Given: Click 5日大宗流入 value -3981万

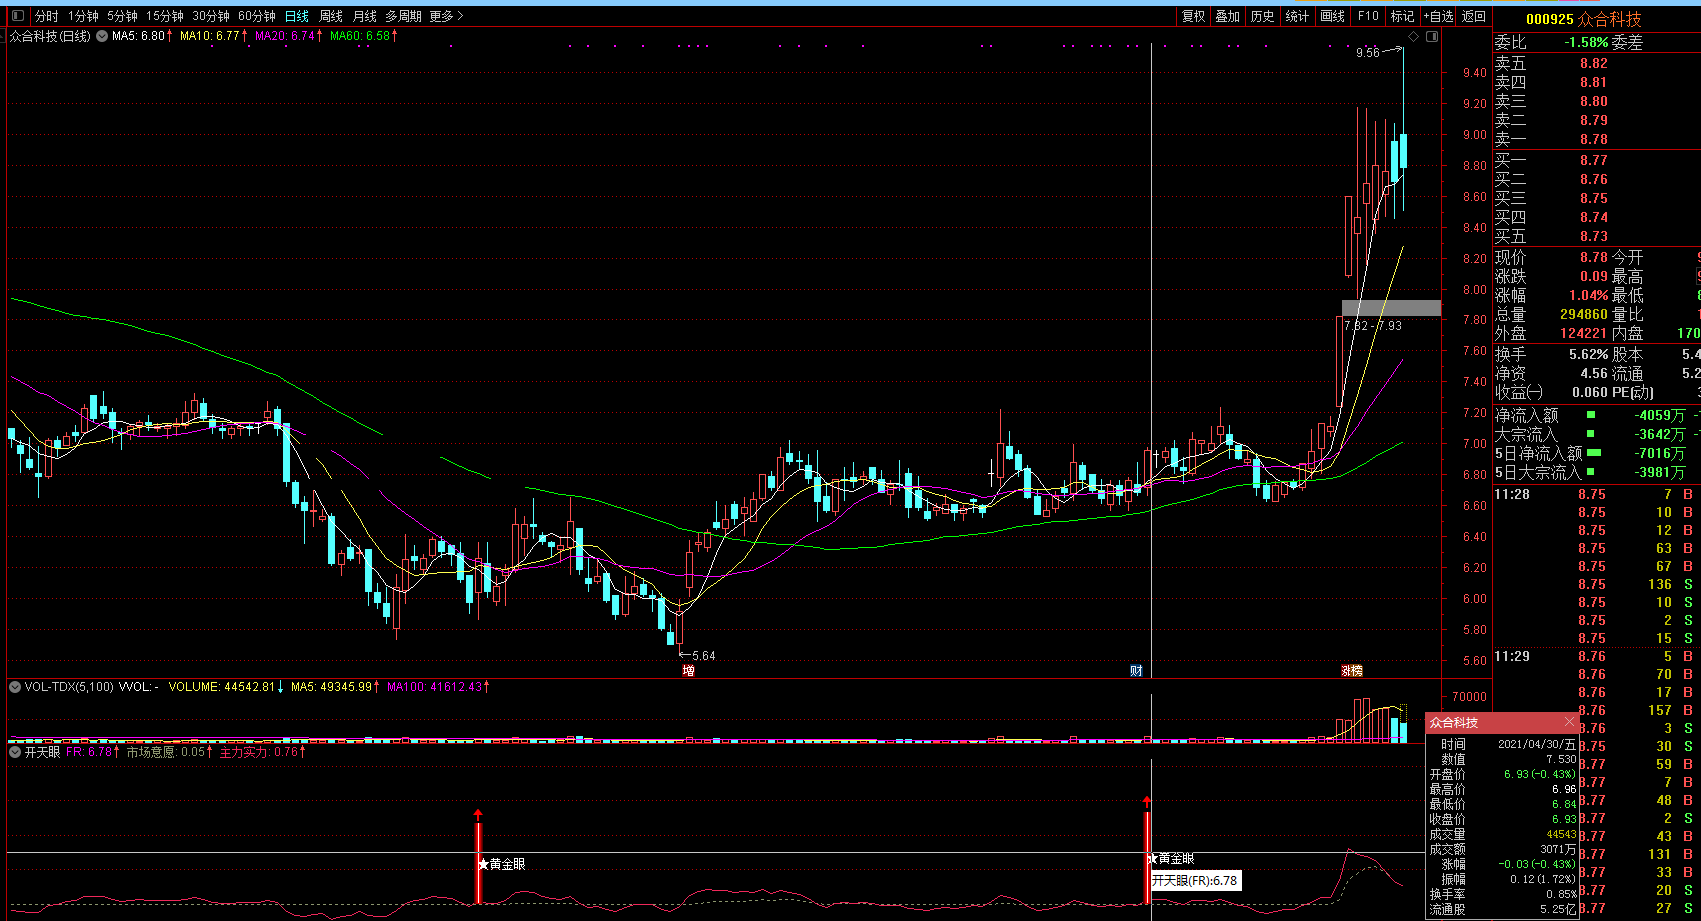Looking at the screenshot, I should pos(1660,472).
